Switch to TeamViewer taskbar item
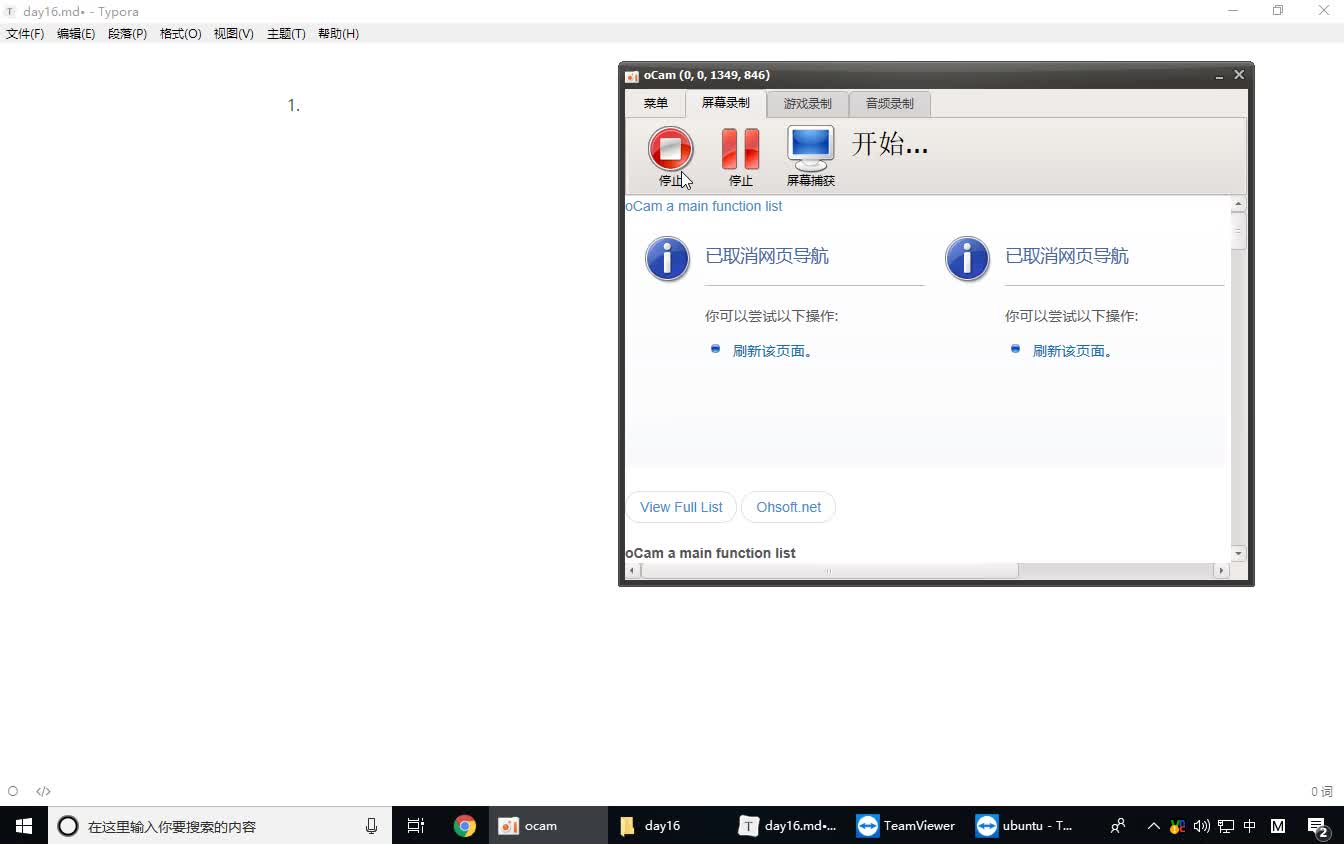1344x844 pixels. [x=908, y=826]
